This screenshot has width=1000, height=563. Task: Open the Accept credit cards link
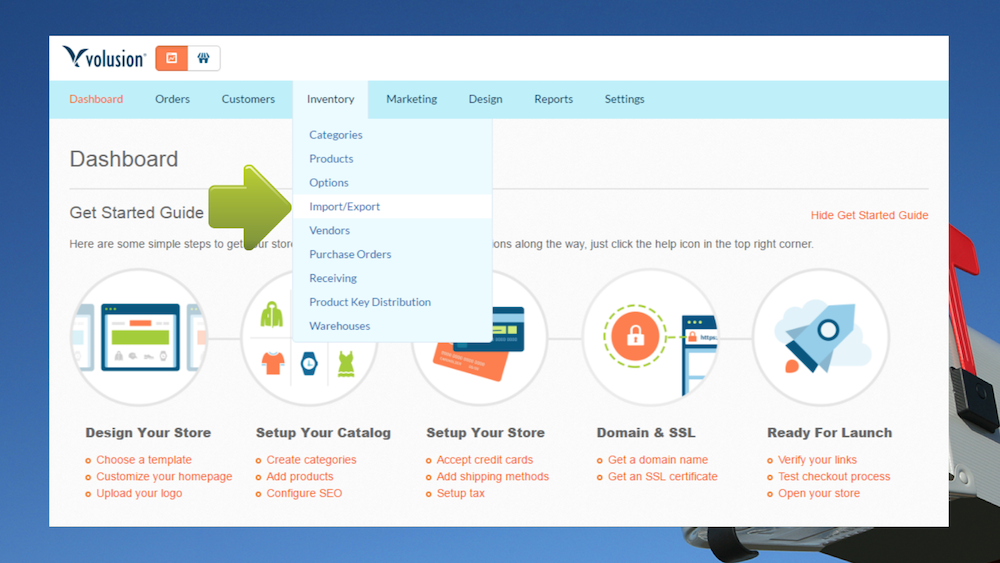point(484,460)
